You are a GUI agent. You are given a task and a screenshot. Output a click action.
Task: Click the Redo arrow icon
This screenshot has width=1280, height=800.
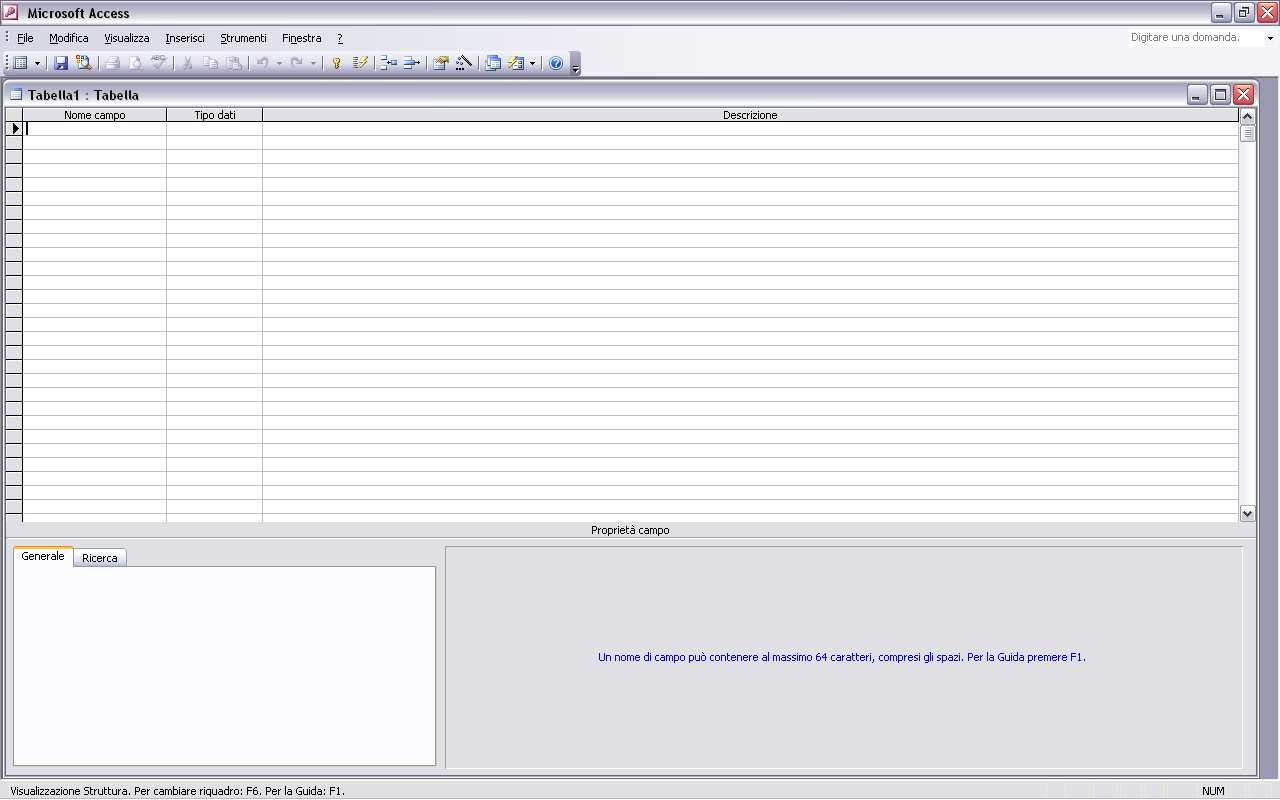point(296,63)
